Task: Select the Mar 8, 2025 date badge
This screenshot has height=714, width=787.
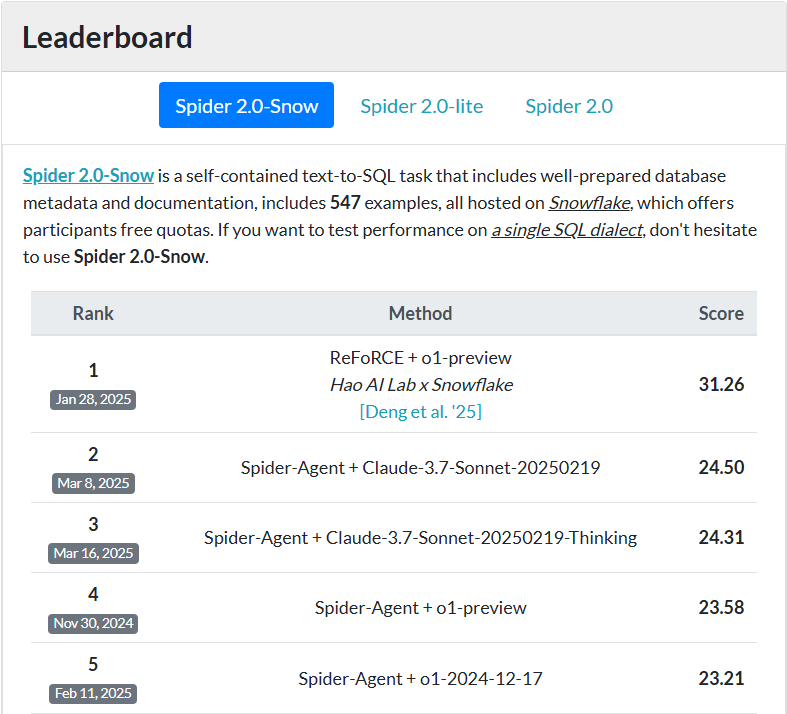Action: [x=94, y=483]
